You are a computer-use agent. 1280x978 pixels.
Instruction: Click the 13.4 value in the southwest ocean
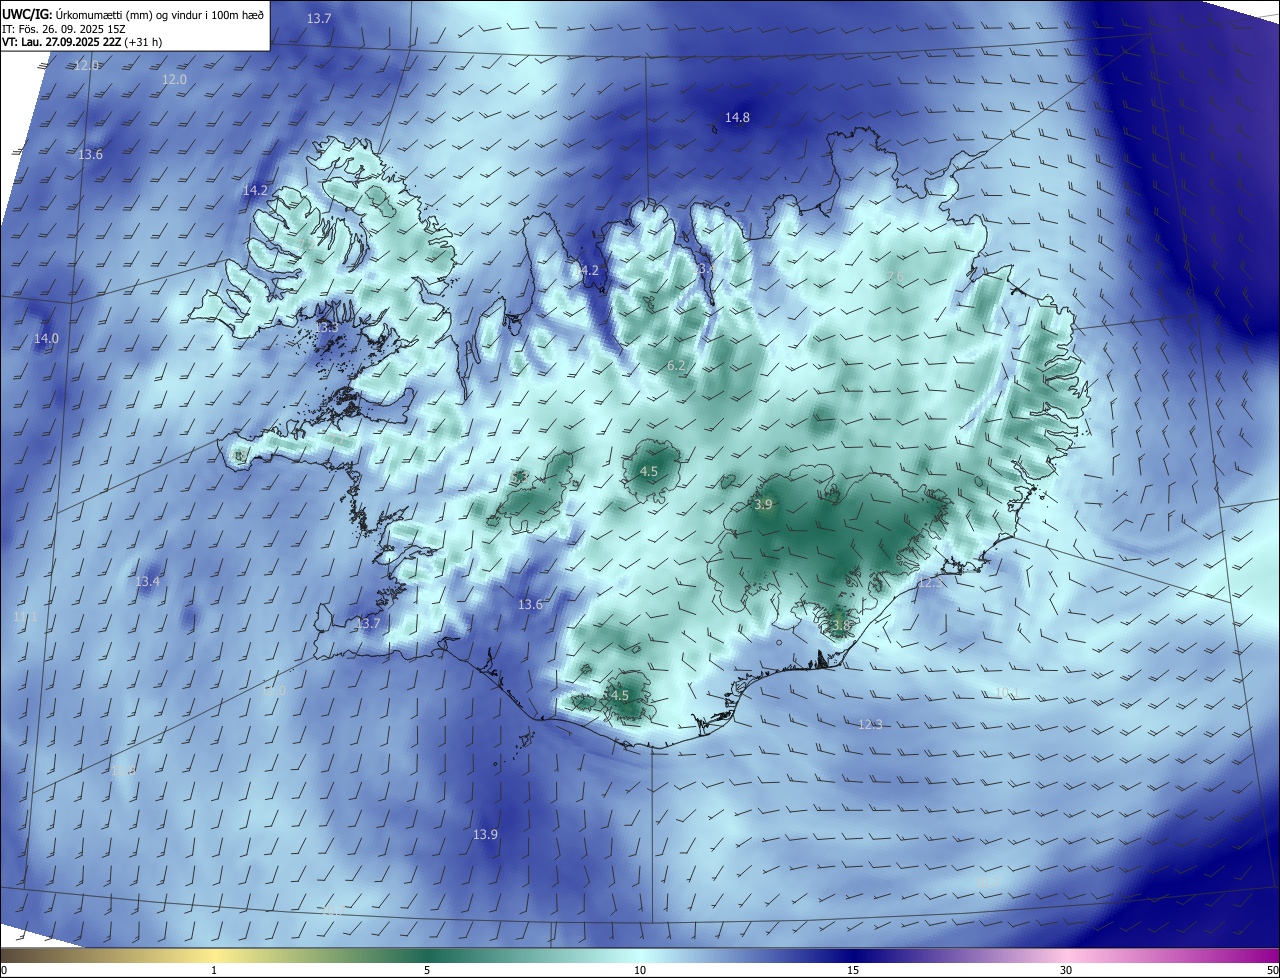pyautogui.click(x=147, y=582)
